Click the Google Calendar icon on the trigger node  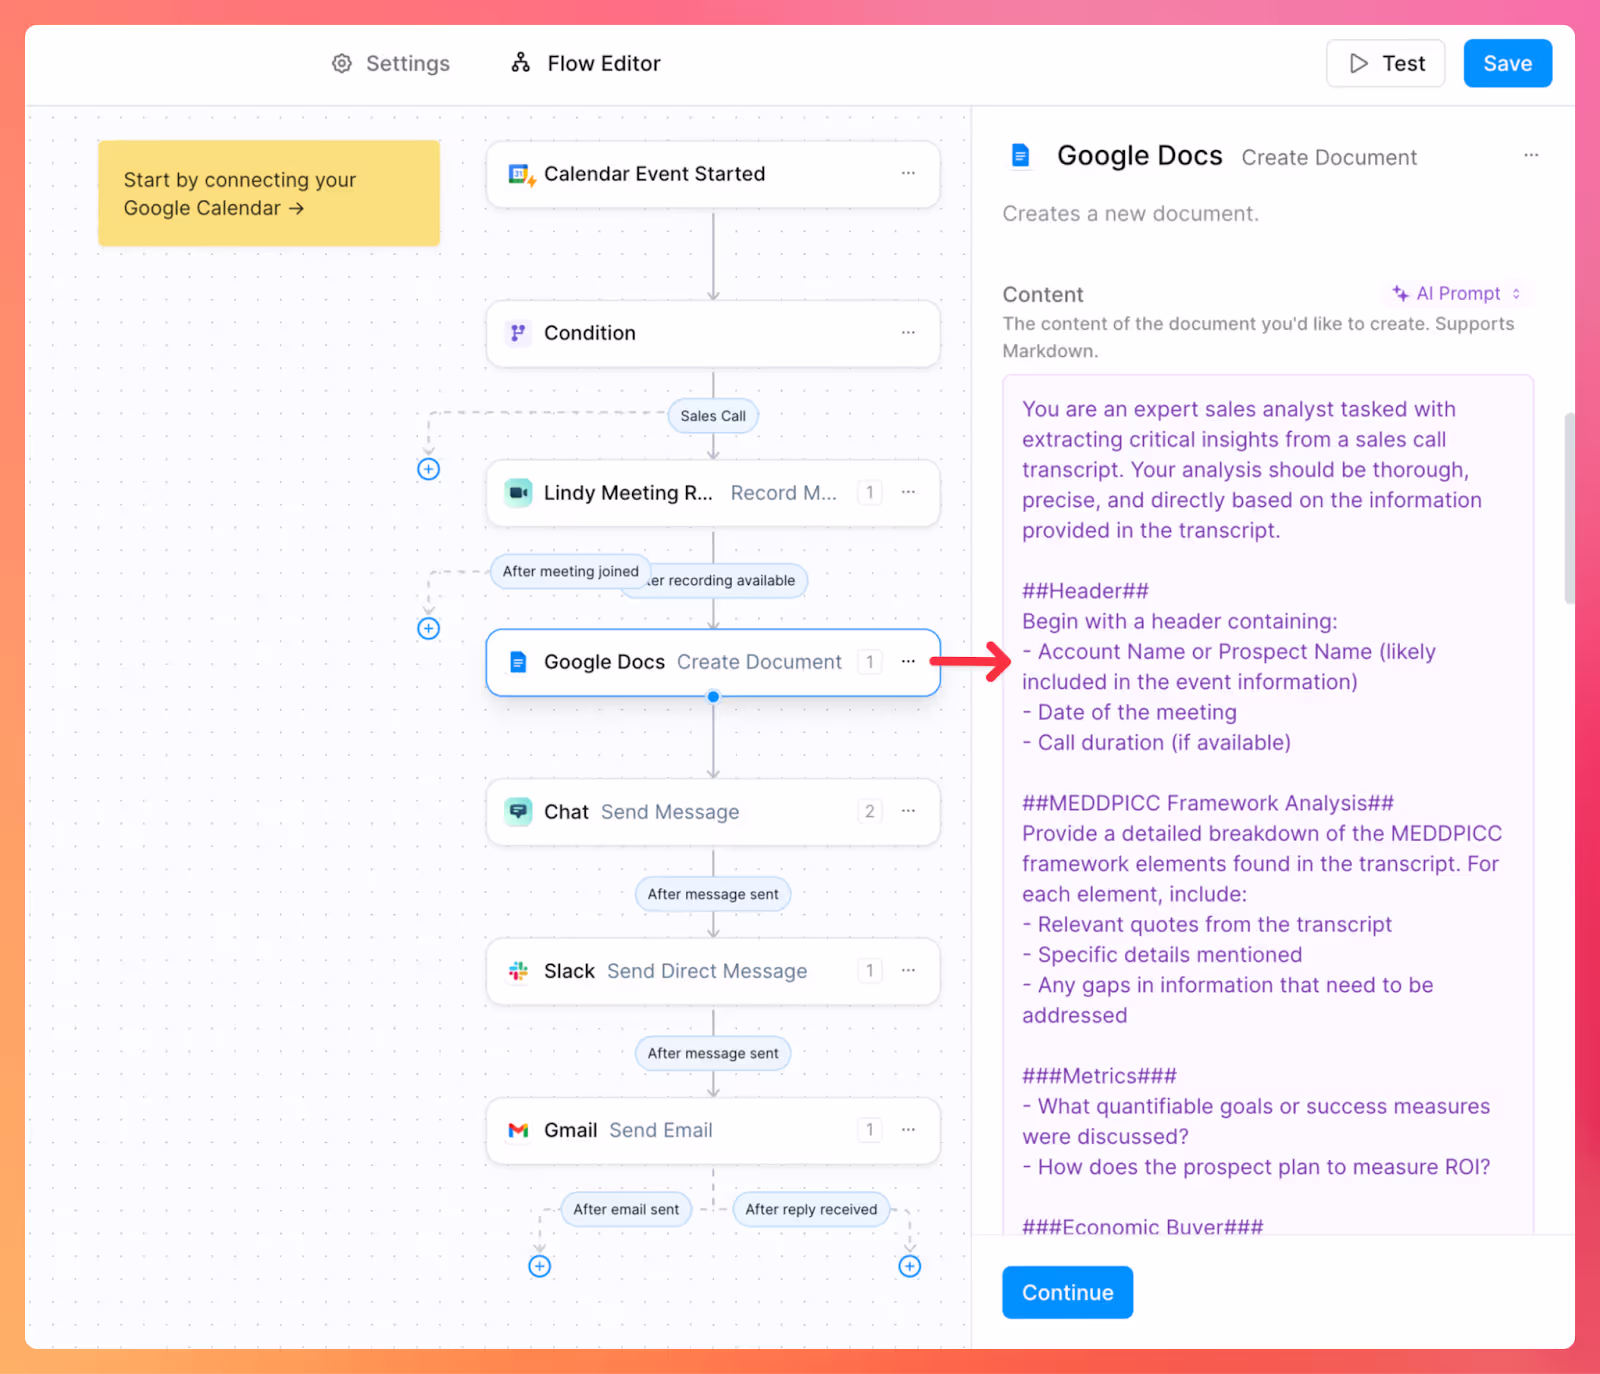click(521, 174)
